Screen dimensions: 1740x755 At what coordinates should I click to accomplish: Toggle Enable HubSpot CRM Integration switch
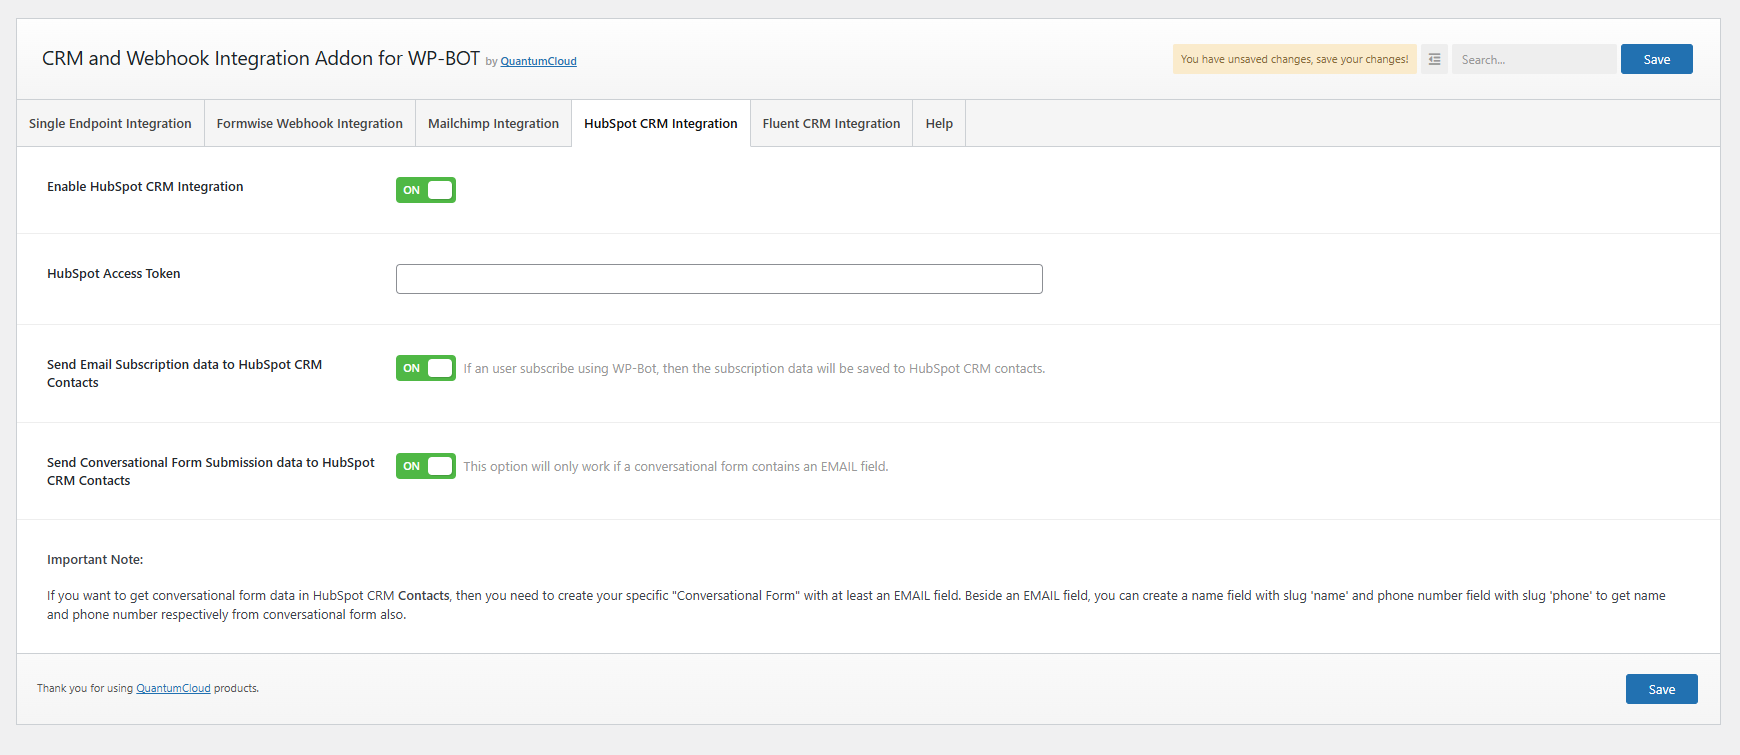click(426, 190)
